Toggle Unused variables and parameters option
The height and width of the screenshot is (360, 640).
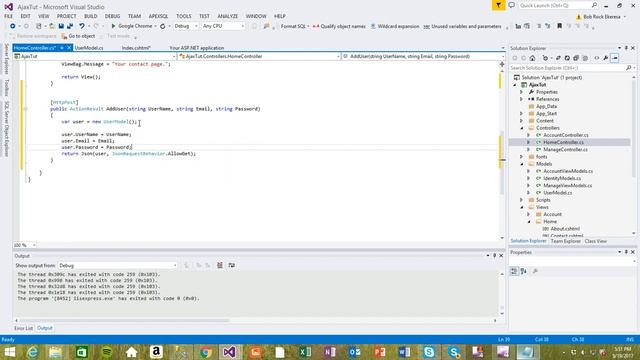click(x=462, y=26)
